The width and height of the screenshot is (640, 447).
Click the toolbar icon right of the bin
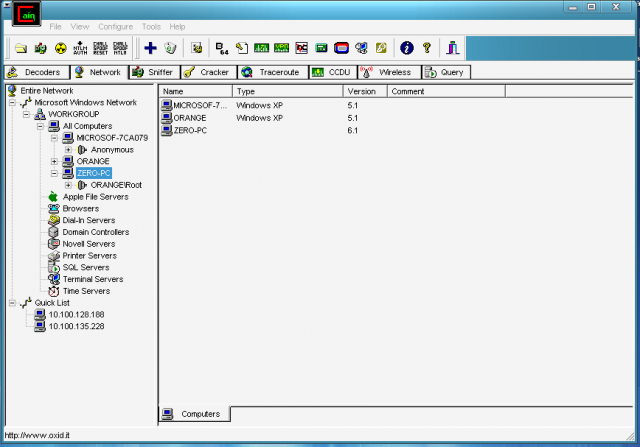click(x=197, y=48)
